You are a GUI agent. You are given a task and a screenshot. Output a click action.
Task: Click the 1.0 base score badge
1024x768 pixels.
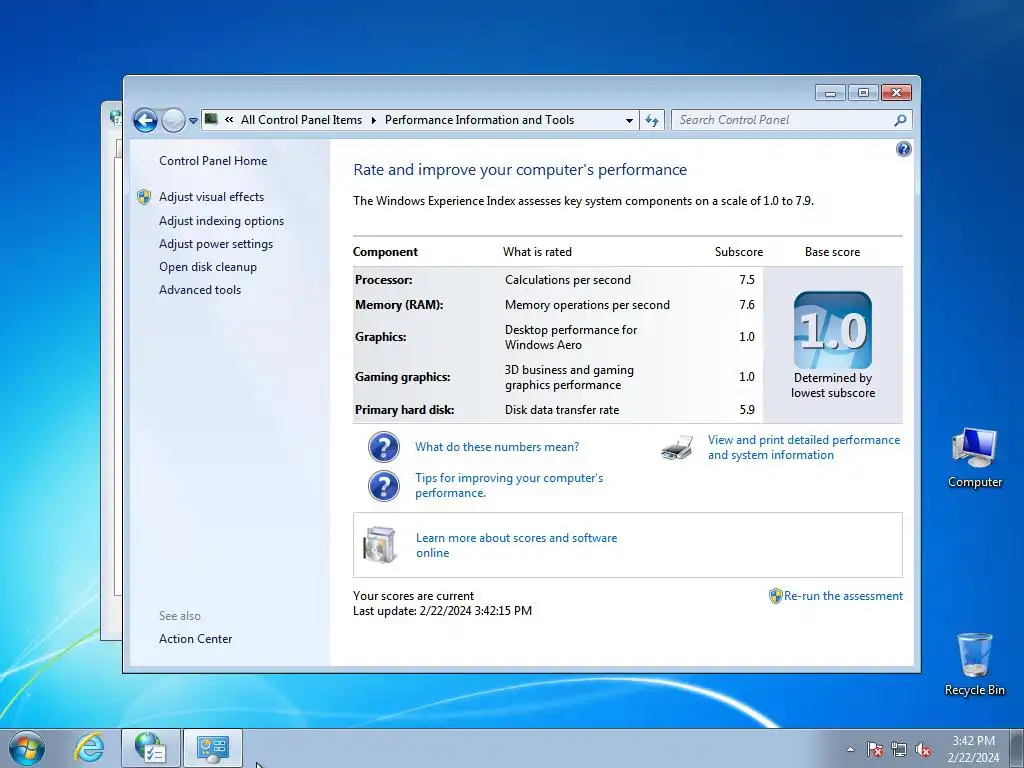(833, 330)
